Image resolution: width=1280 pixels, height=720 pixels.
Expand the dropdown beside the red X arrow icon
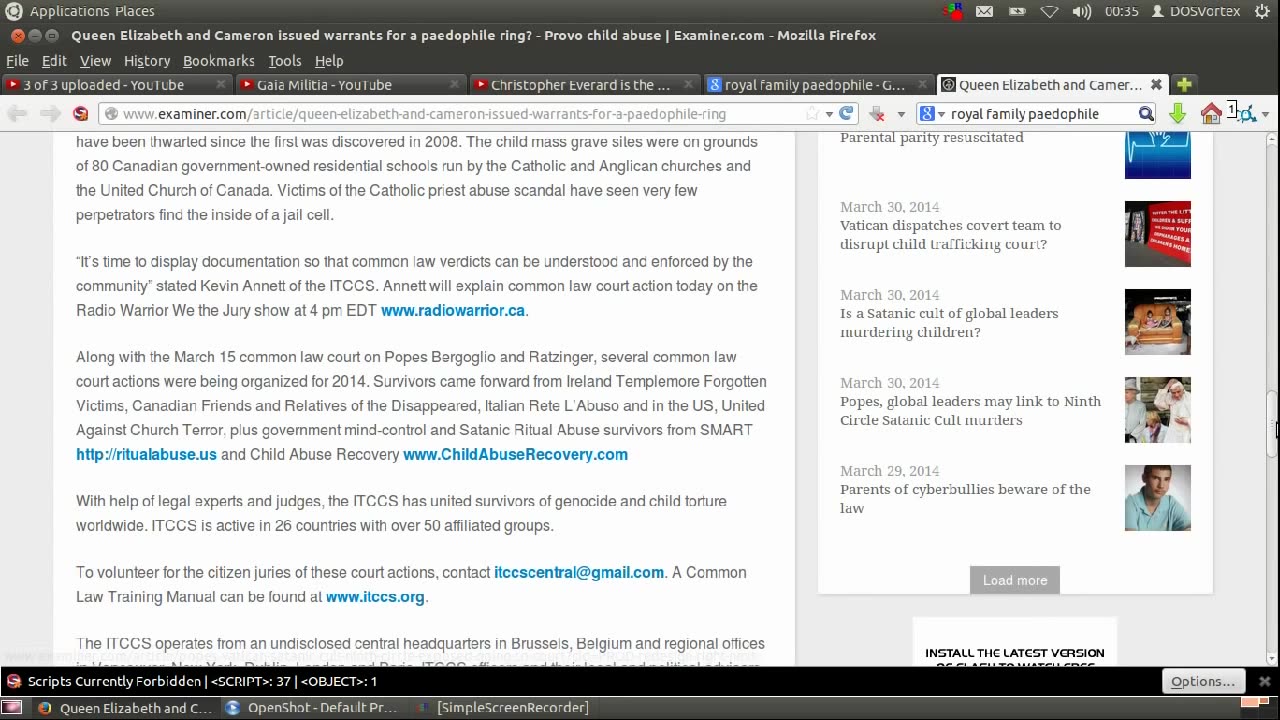coord(900,114)
